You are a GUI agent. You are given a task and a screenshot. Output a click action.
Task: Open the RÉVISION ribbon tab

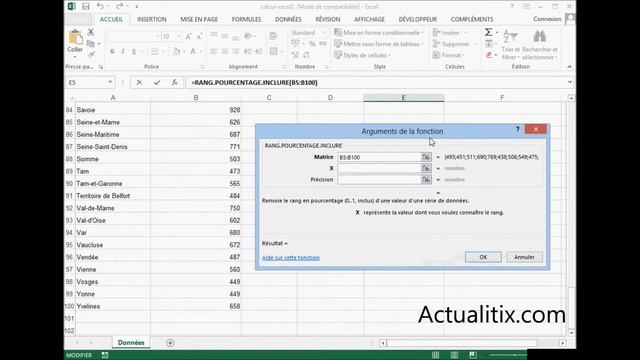328,19
